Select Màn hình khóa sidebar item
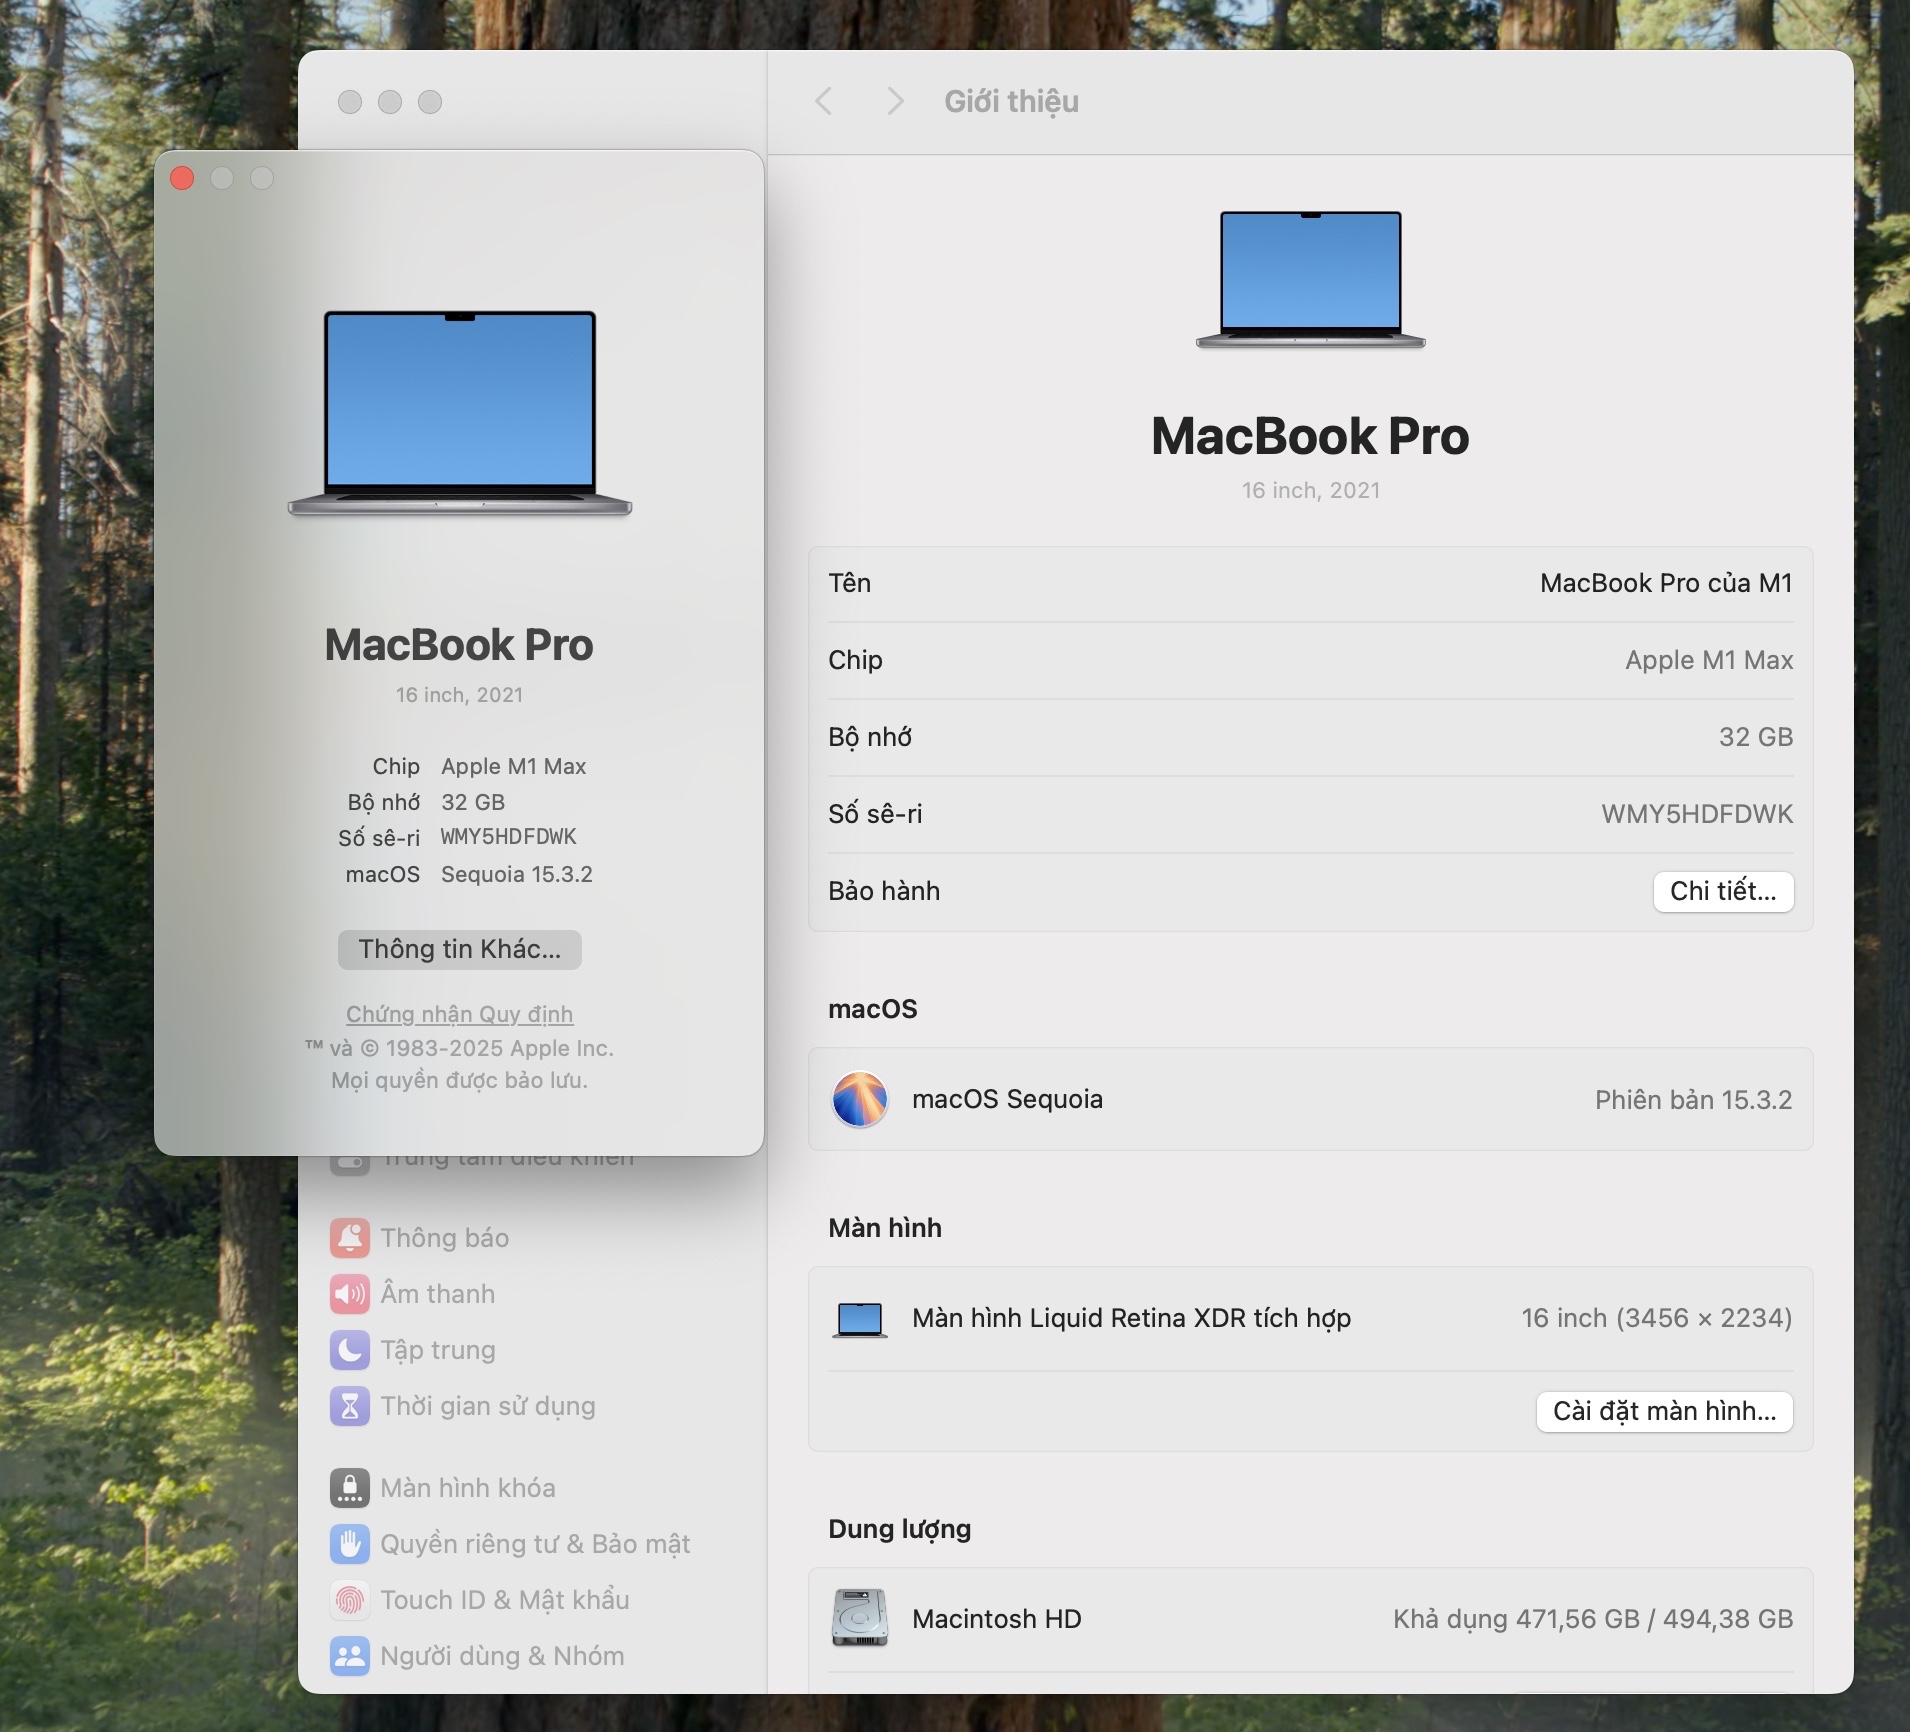The width and height of the screenshot is (1910, 1732). [468, 1488]
